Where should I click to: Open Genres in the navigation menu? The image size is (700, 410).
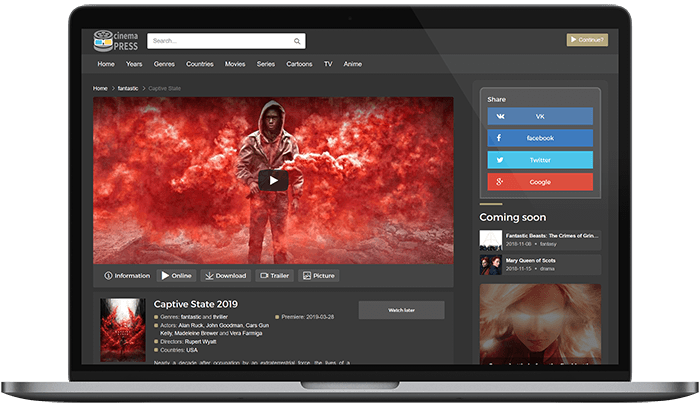tap(164, 64)
